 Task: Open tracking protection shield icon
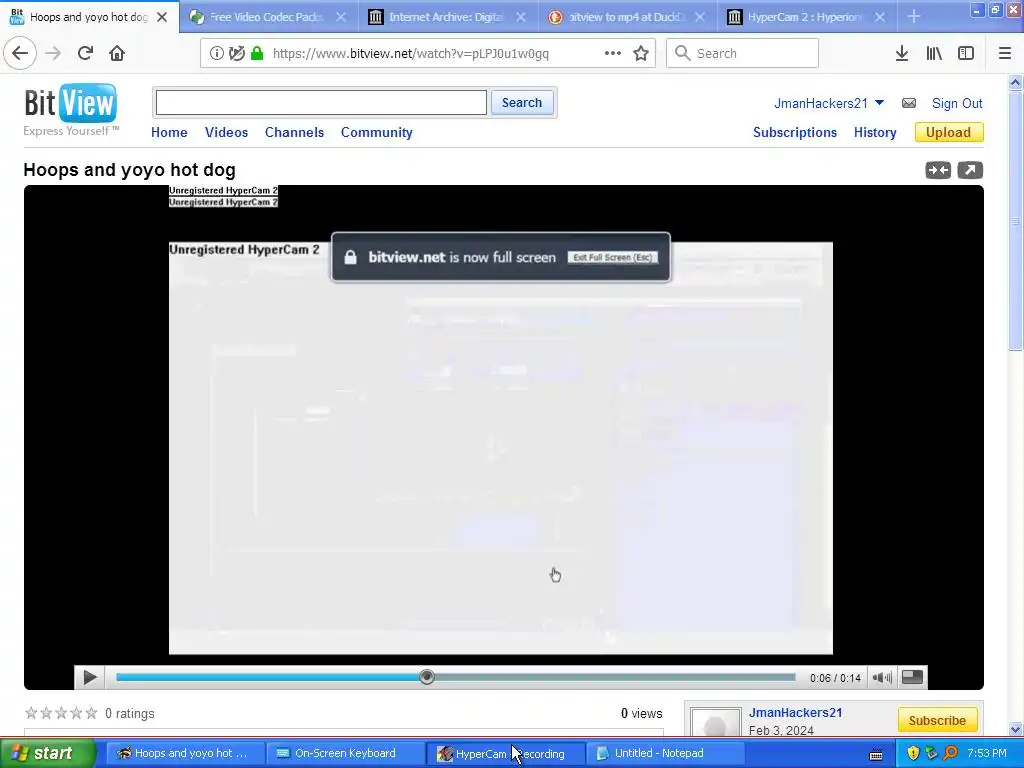coord(236,54)
